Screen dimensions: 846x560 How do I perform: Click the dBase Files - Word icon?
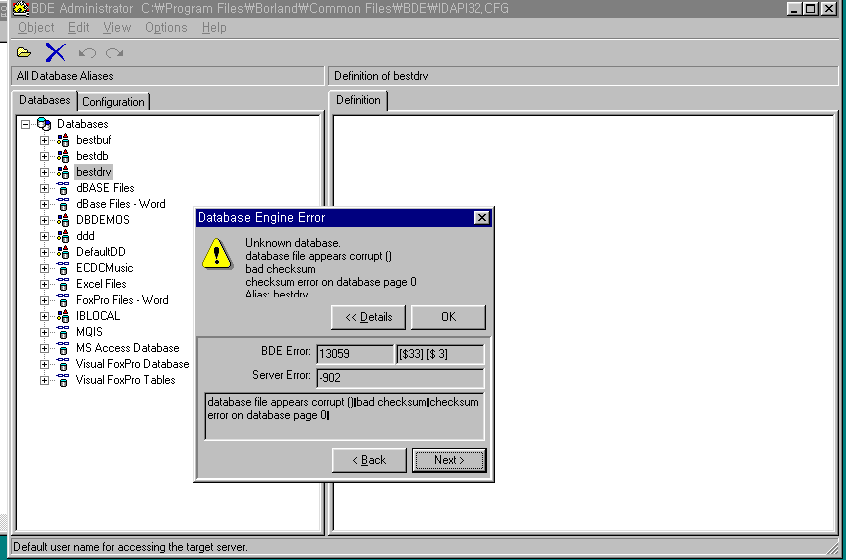coord(63,204)
